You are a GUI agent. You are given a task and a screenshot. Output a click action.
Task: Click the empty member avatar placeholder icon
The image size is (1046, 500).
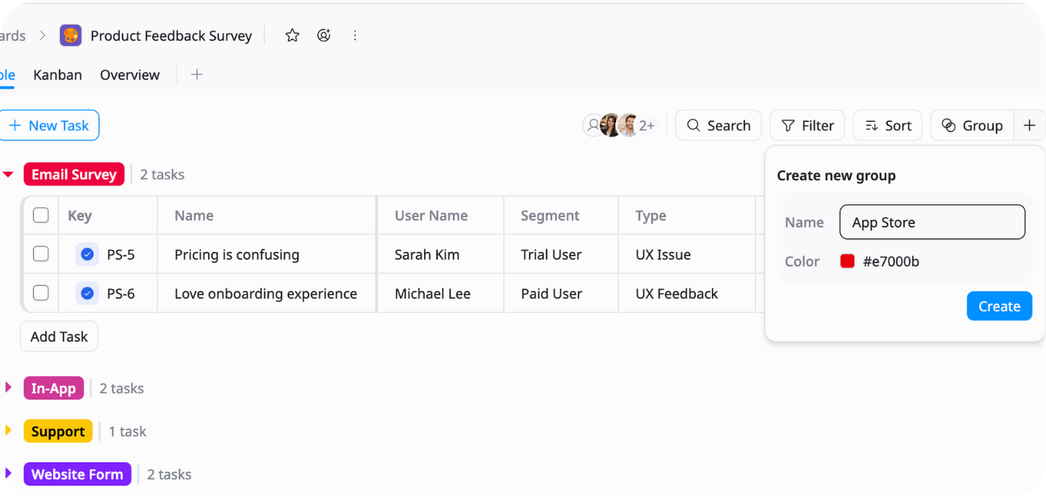[x=592, y=125]
